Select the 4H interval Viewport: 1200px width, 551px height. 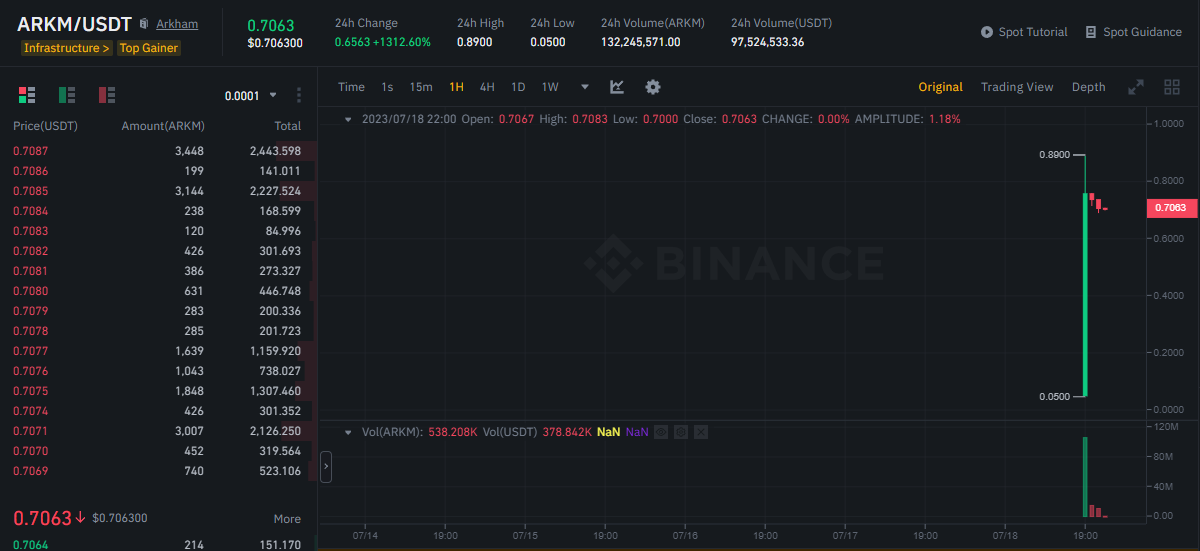click(x=487, y=87)
